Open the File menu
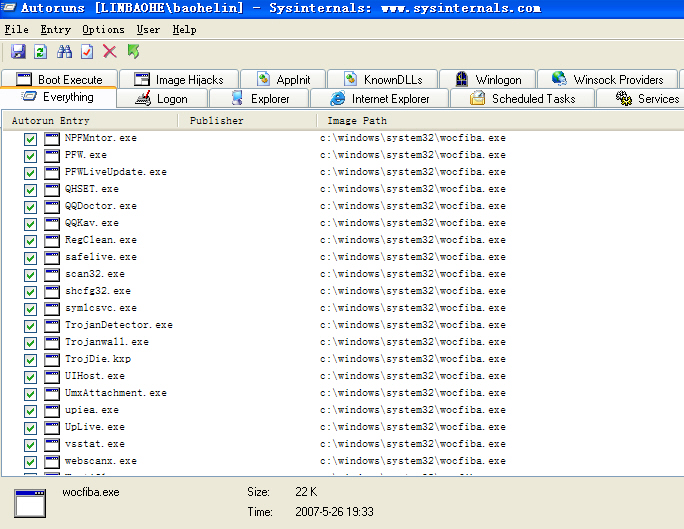This screenshot has height=529, width=684. (x=17, y=30)
